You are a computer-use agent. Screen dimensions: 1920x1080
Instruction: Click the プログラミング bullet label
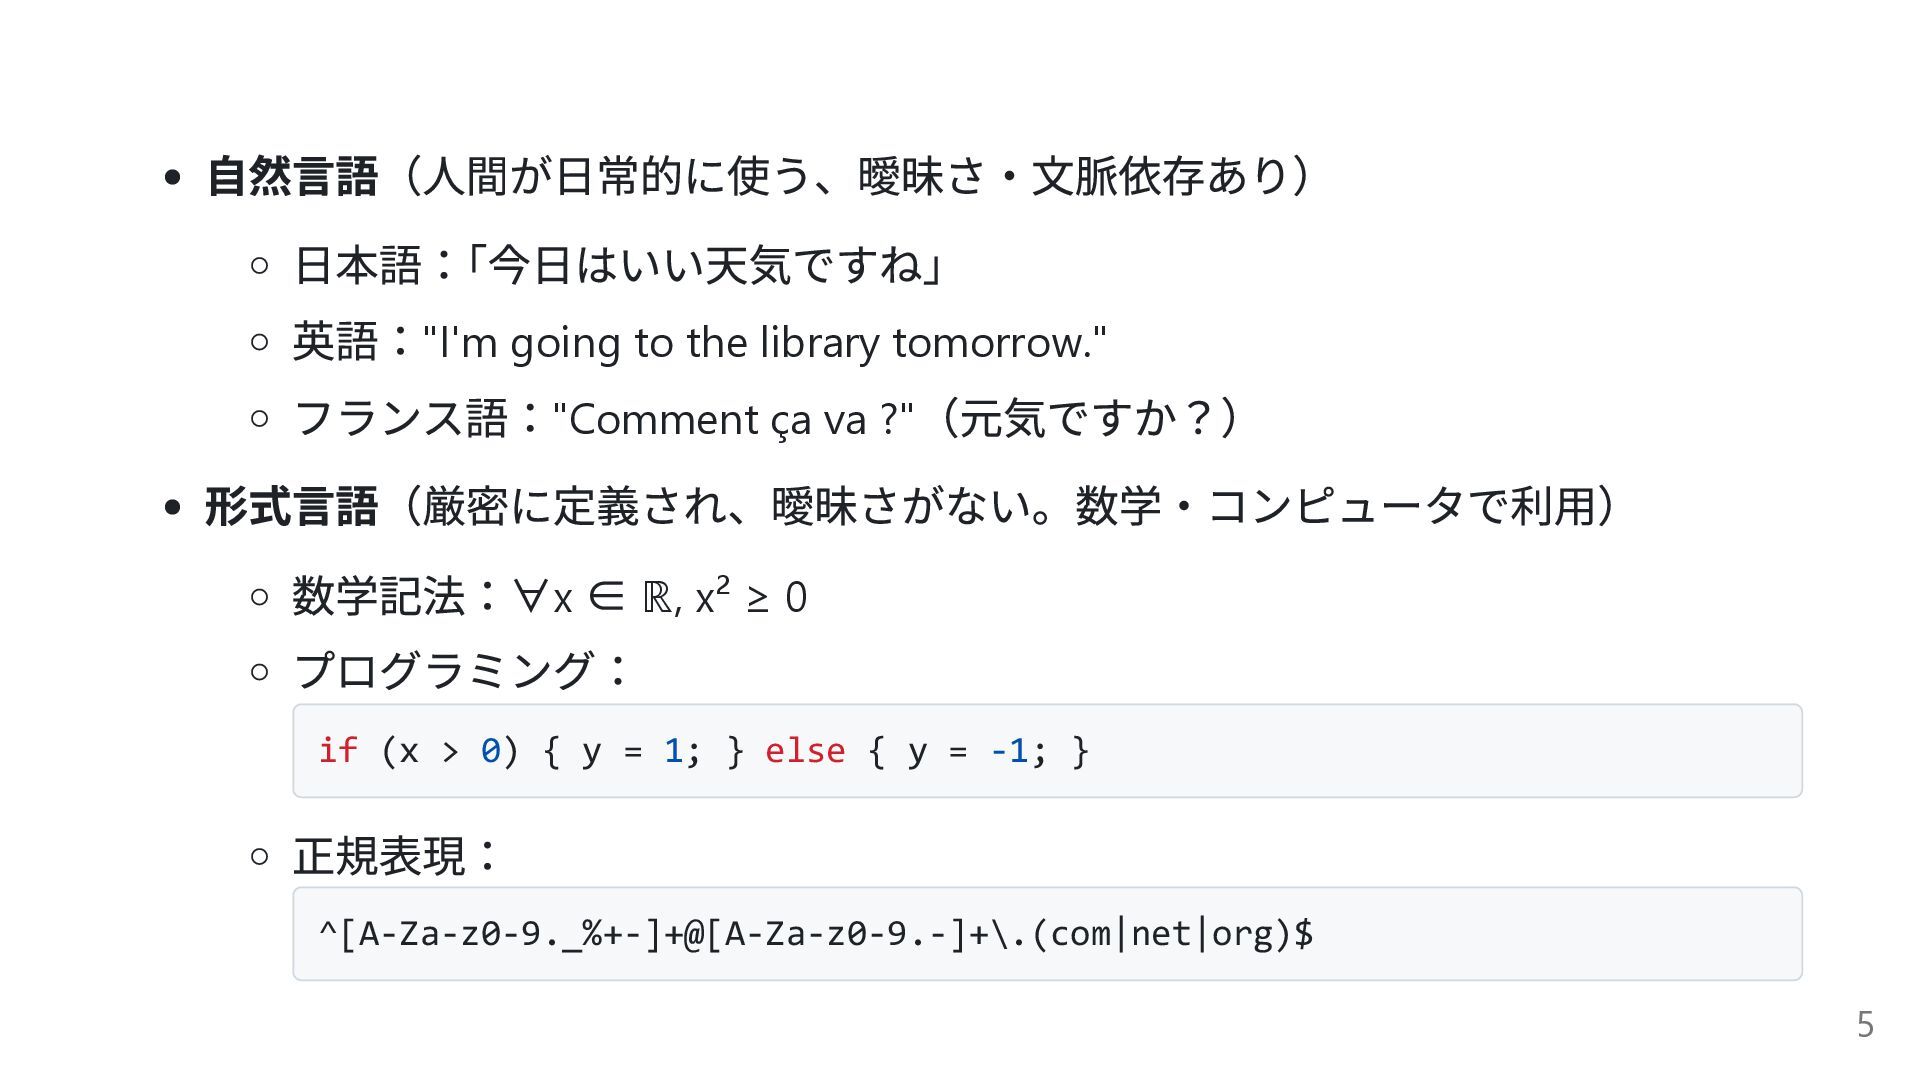(x=443, y=670)
